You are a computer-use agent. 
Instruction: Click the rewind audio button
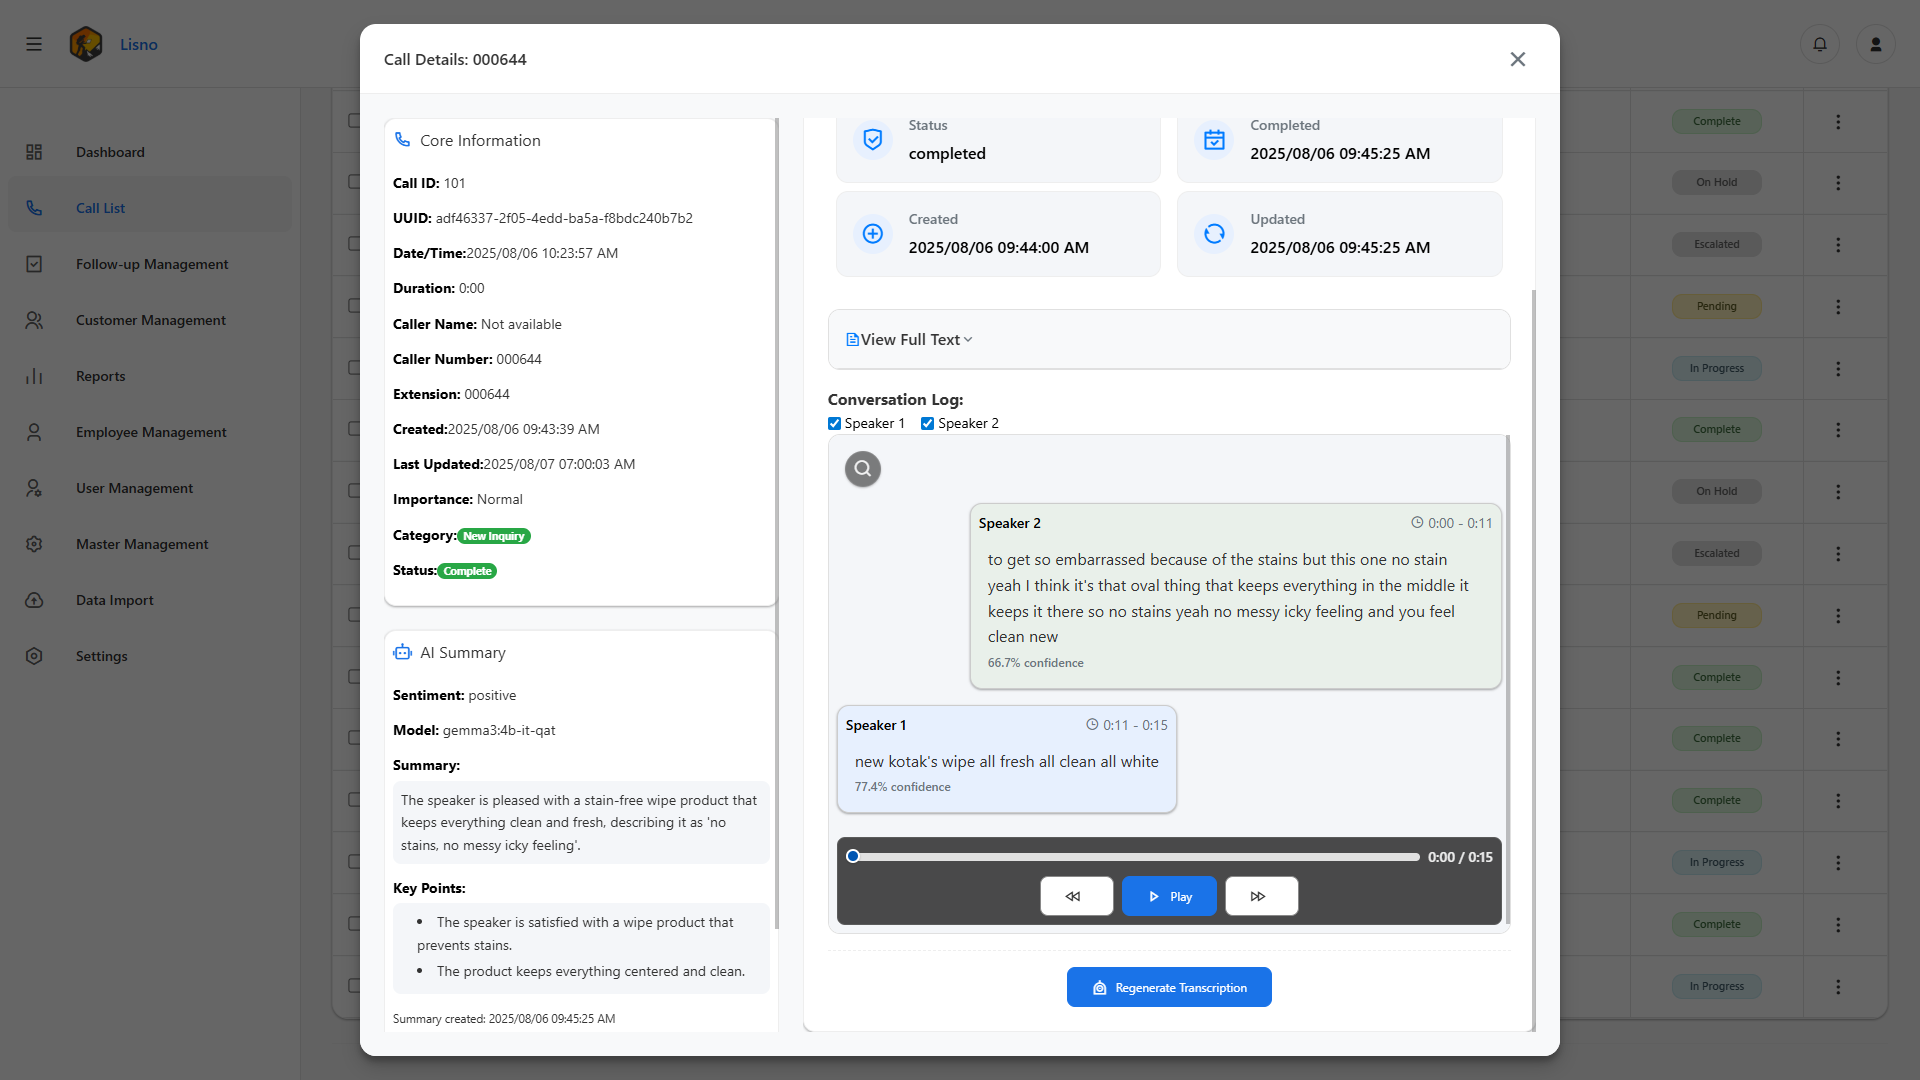[1076, 896]
